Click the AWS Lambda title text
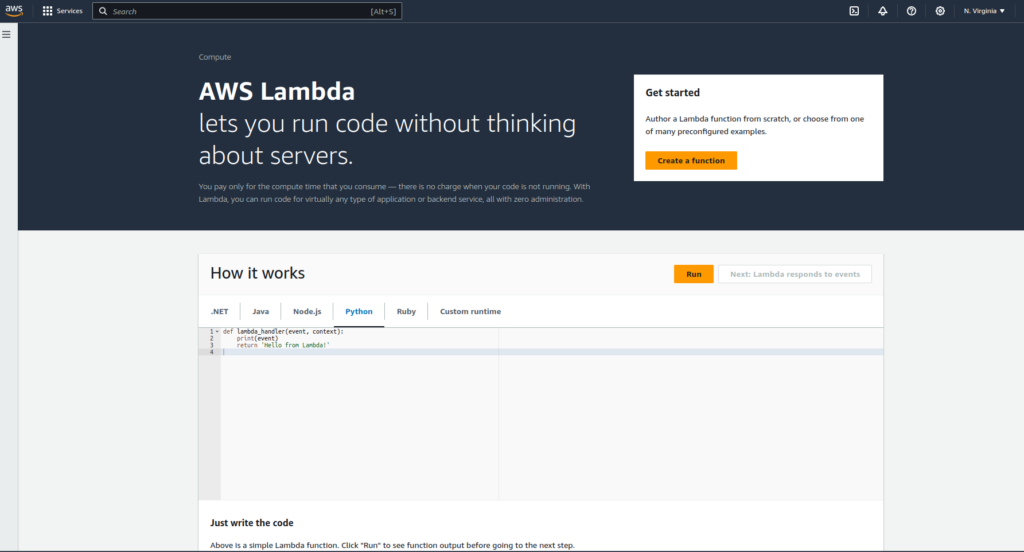Screen dimensions: 1024x552 tap(277, 91)
